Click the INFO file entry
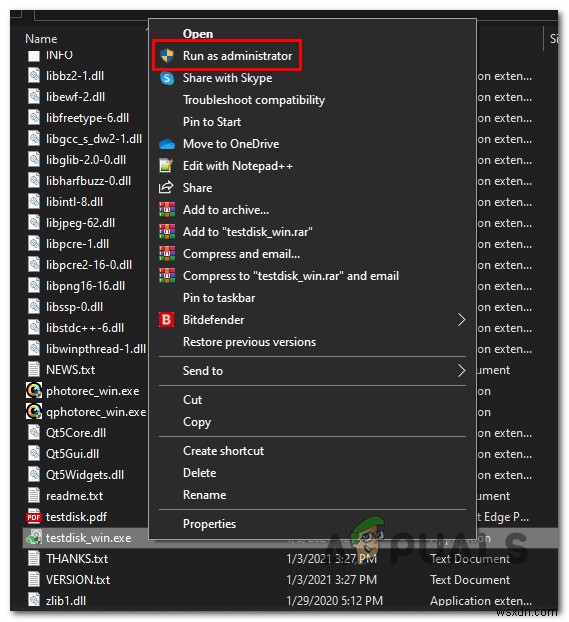569x622 pixels. pos(60,55)
